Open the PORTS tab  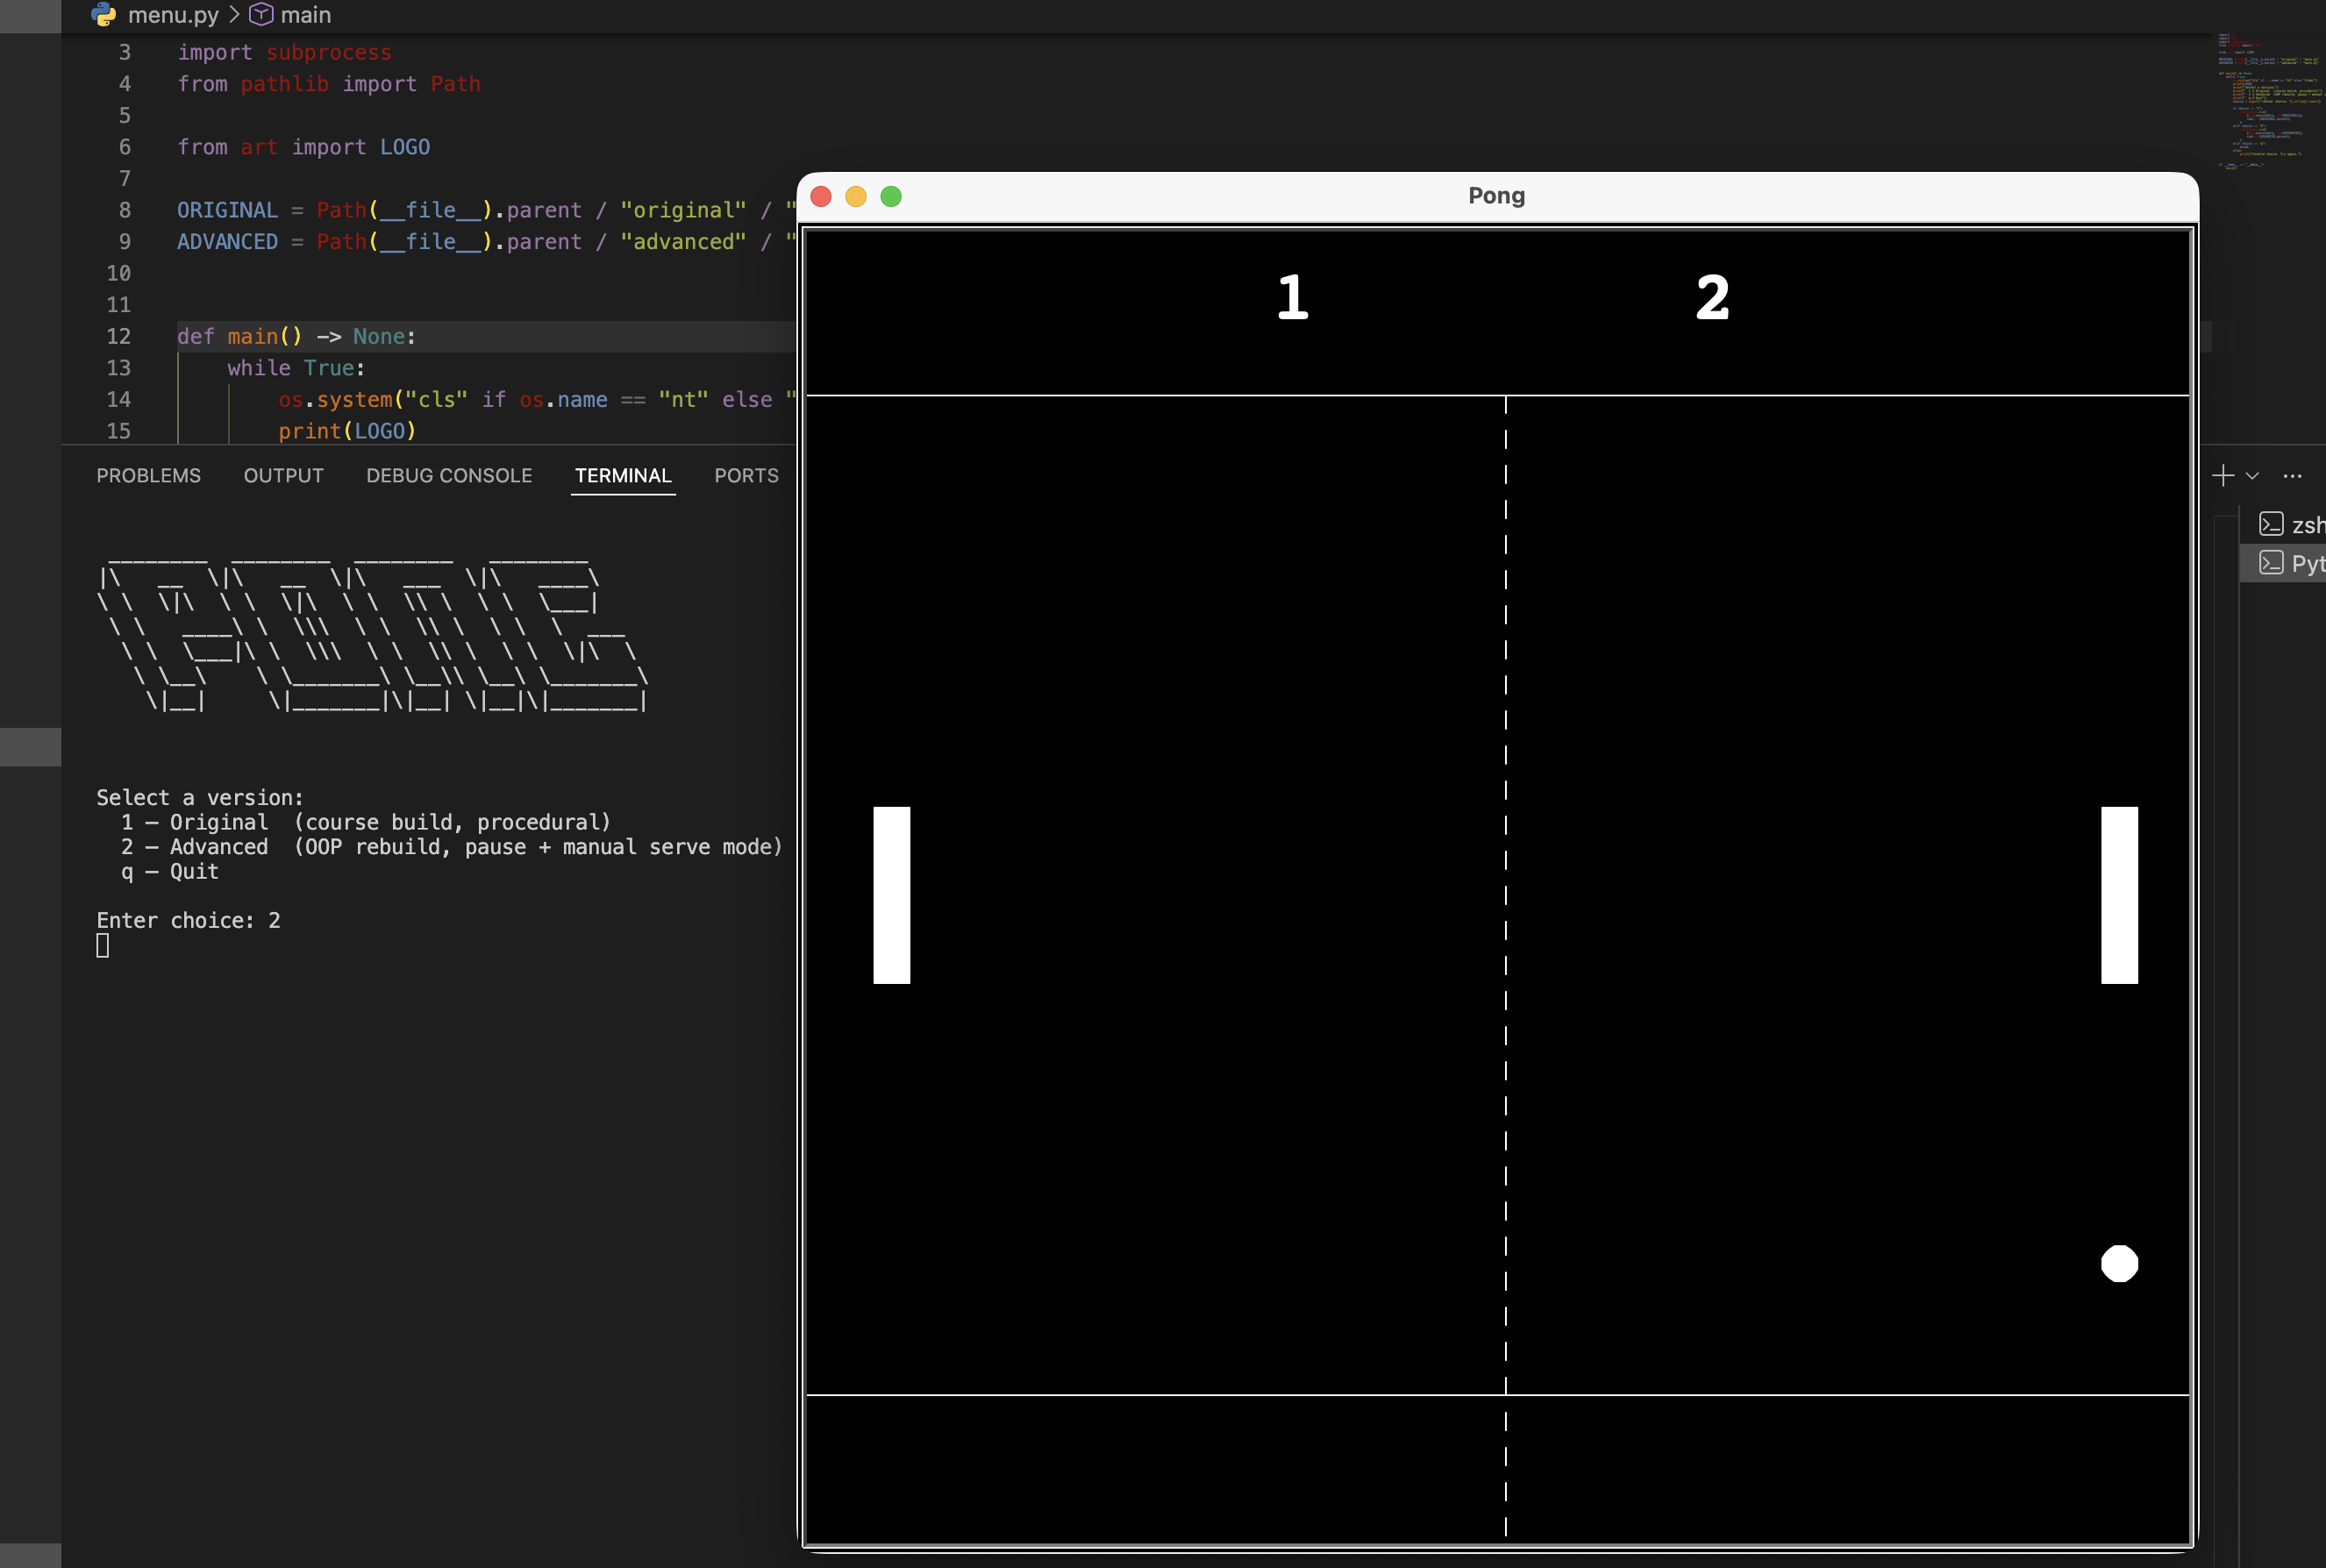pyautogui.click(x=746, y=476)
